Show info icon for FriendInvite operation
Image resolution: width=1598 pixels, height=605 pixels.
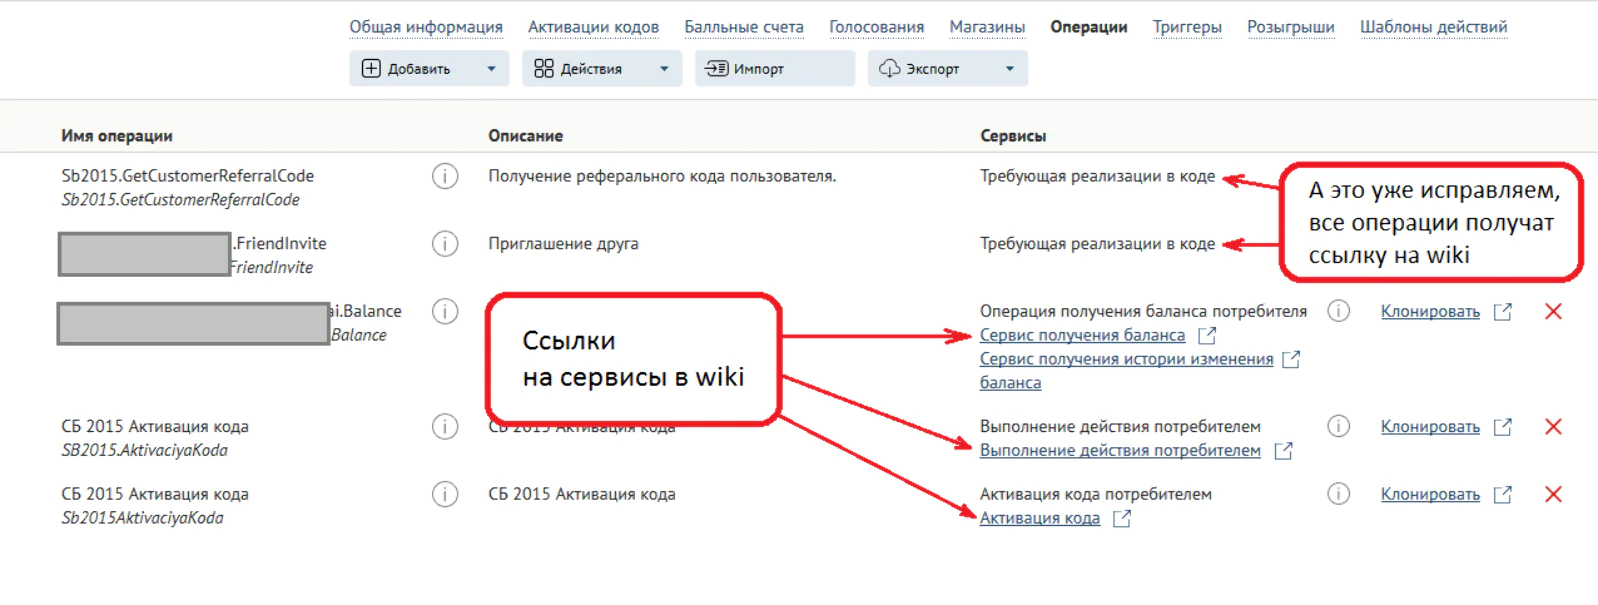[445, 244]
